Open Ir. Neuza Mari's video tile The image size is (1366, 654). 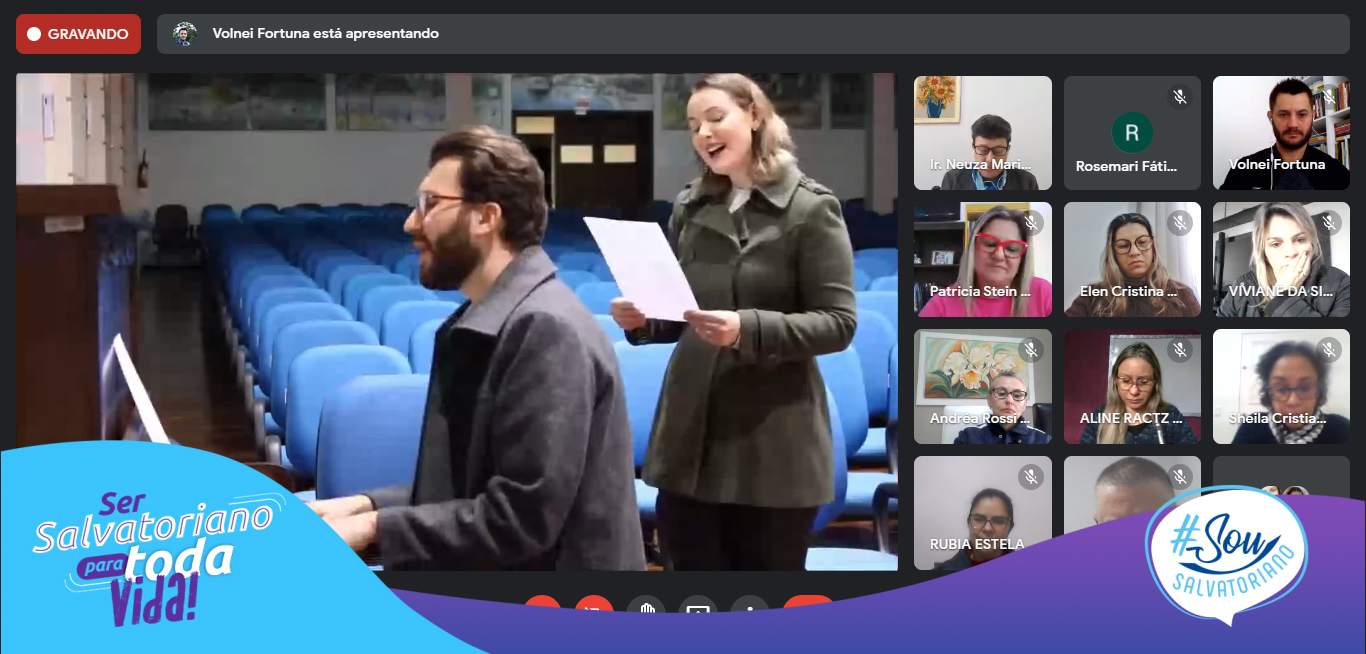(x=983, y=133)
